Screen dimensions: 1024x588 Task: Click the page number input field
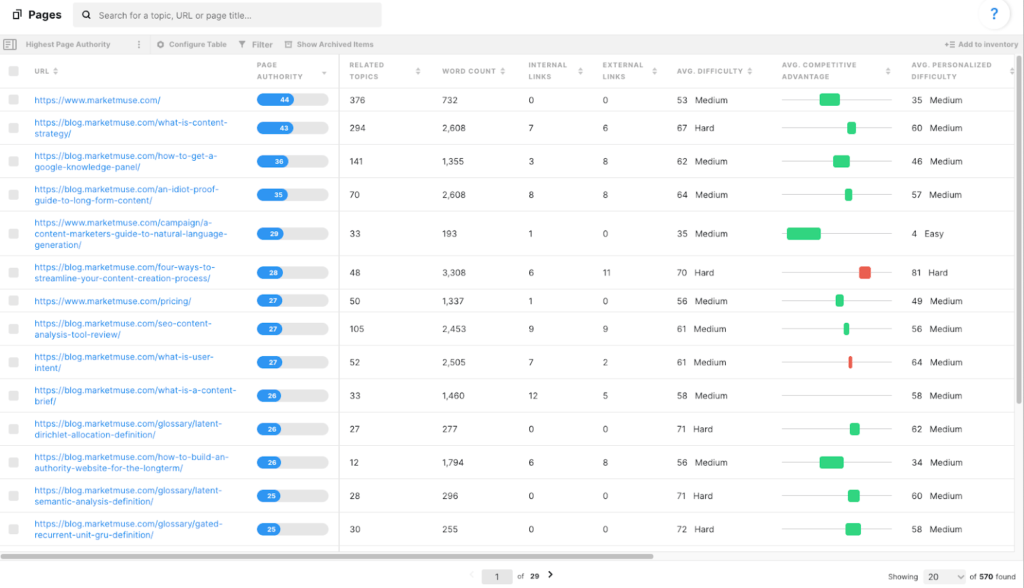tap(496, 576)
